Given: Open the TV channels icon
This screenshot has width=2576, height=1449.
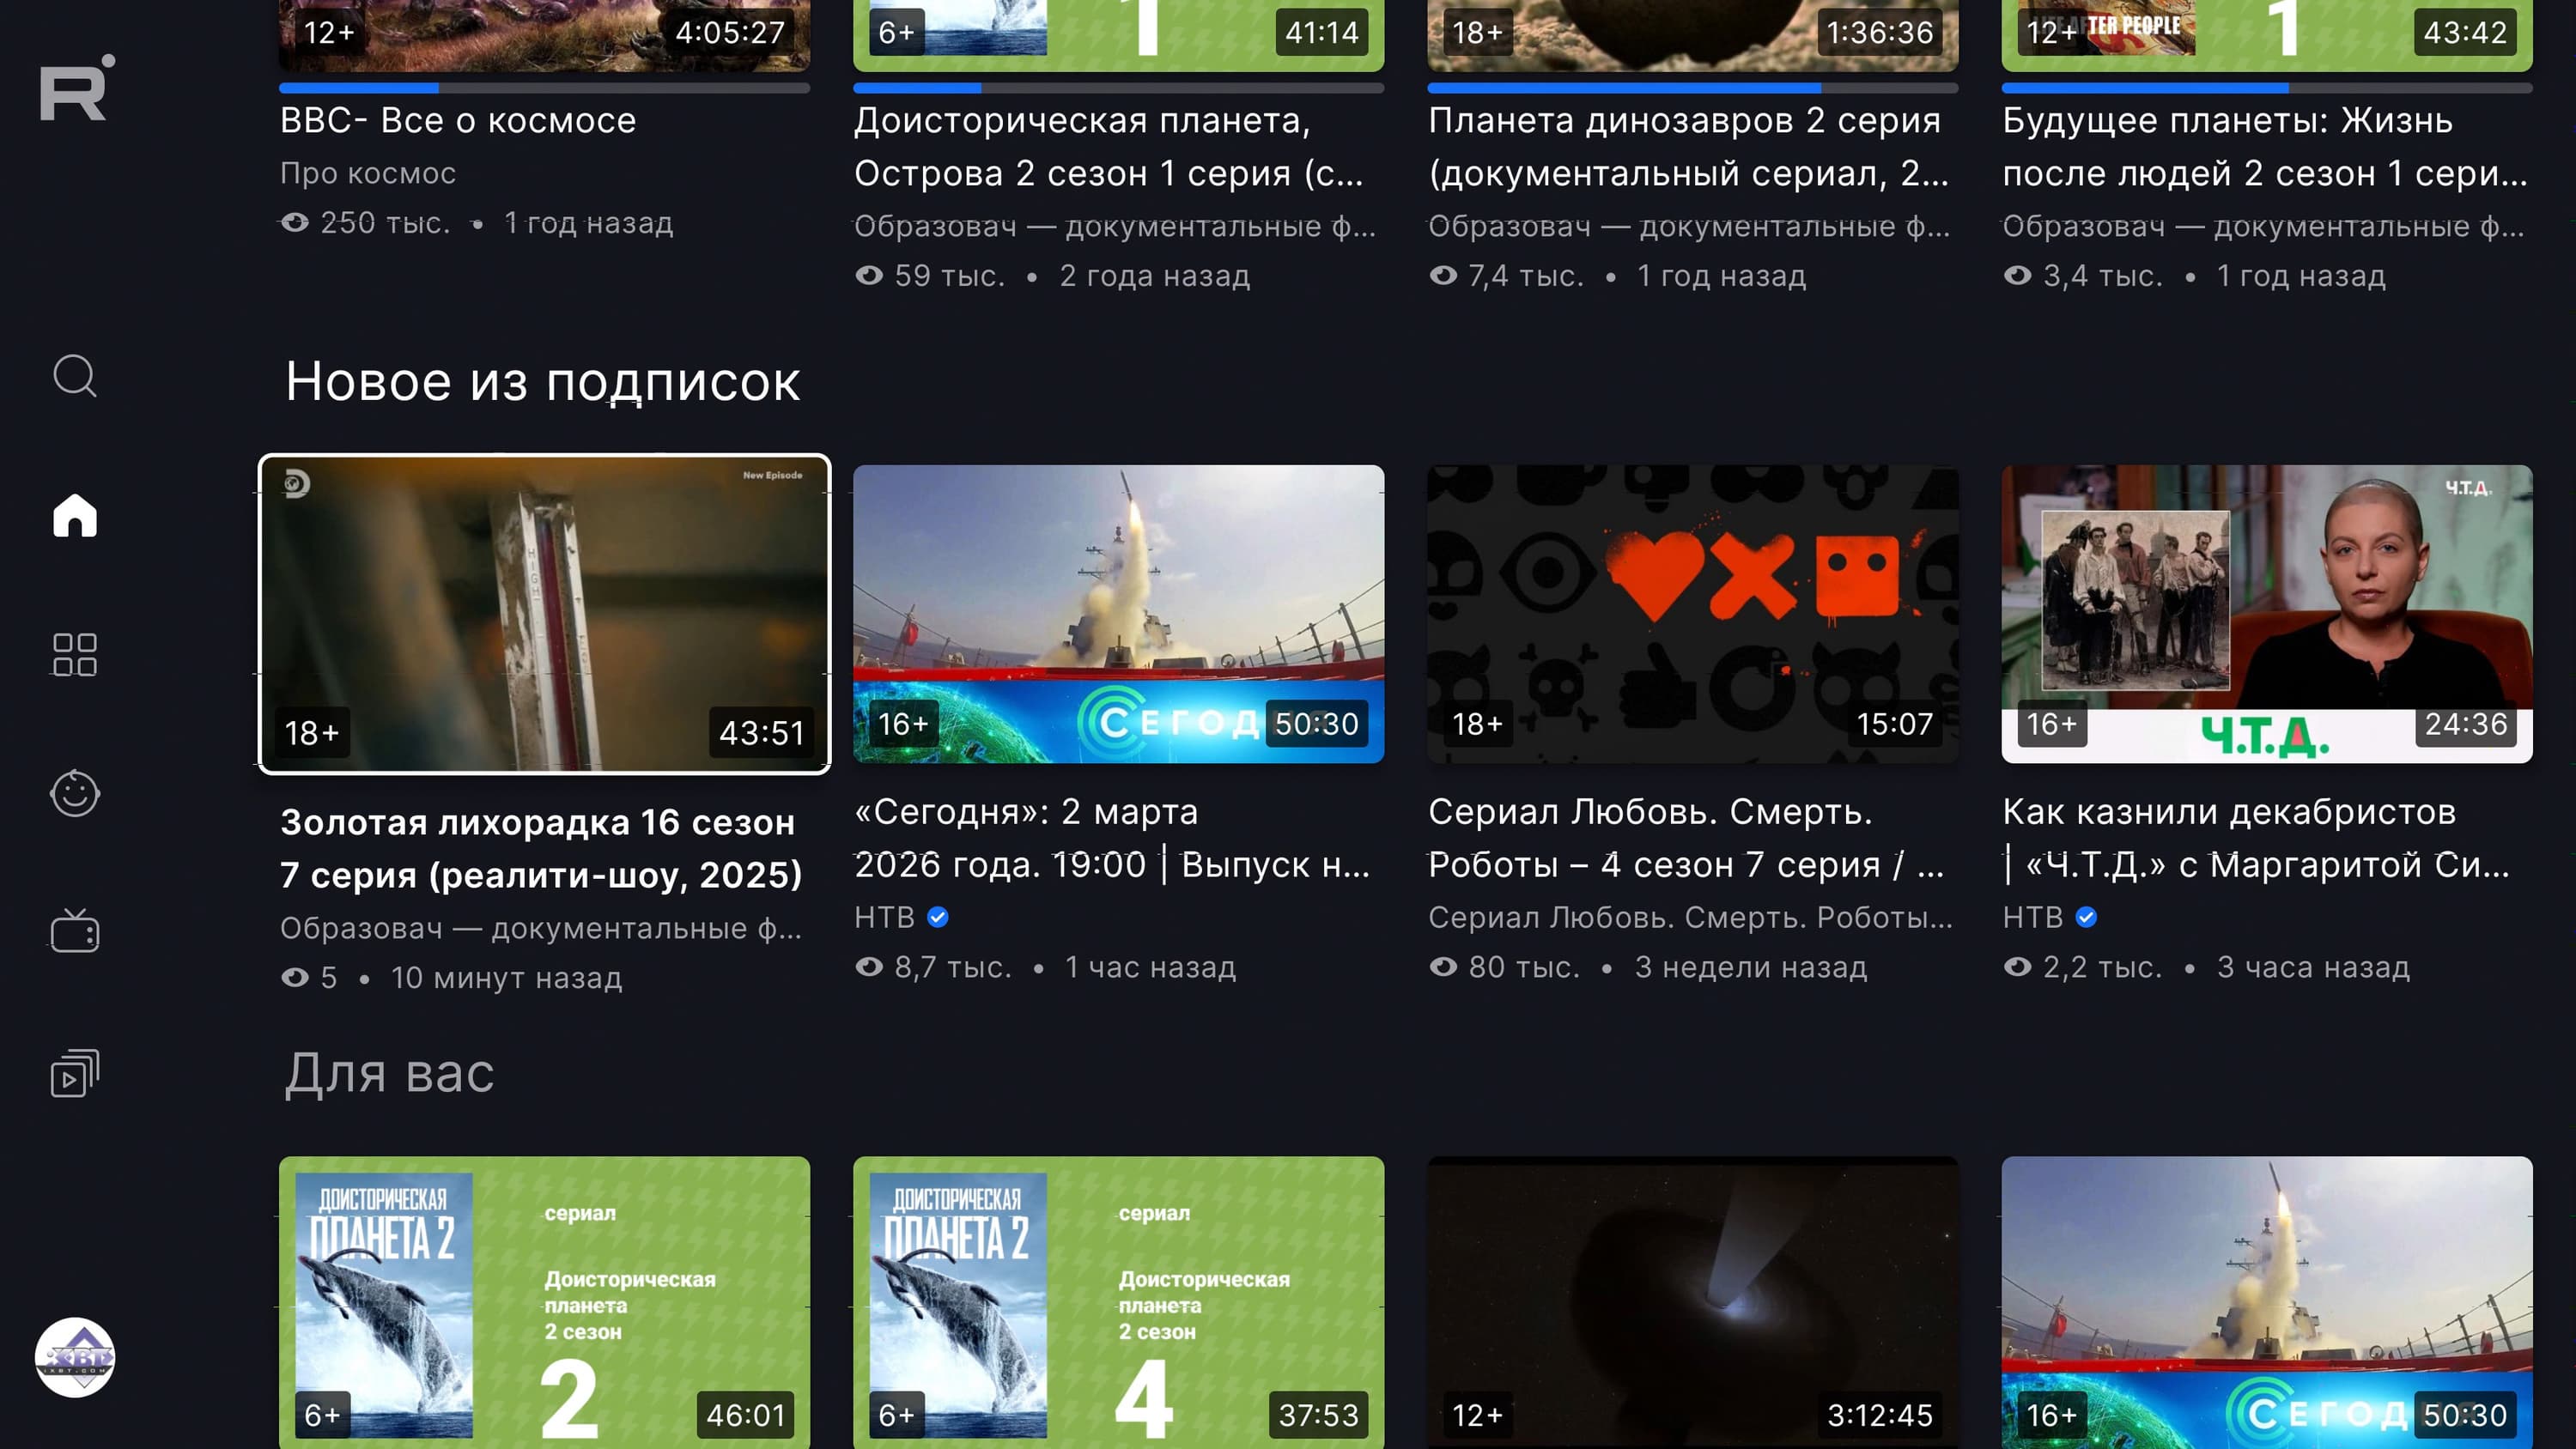Looking at the screenshot, I should [x=75, y=932].
